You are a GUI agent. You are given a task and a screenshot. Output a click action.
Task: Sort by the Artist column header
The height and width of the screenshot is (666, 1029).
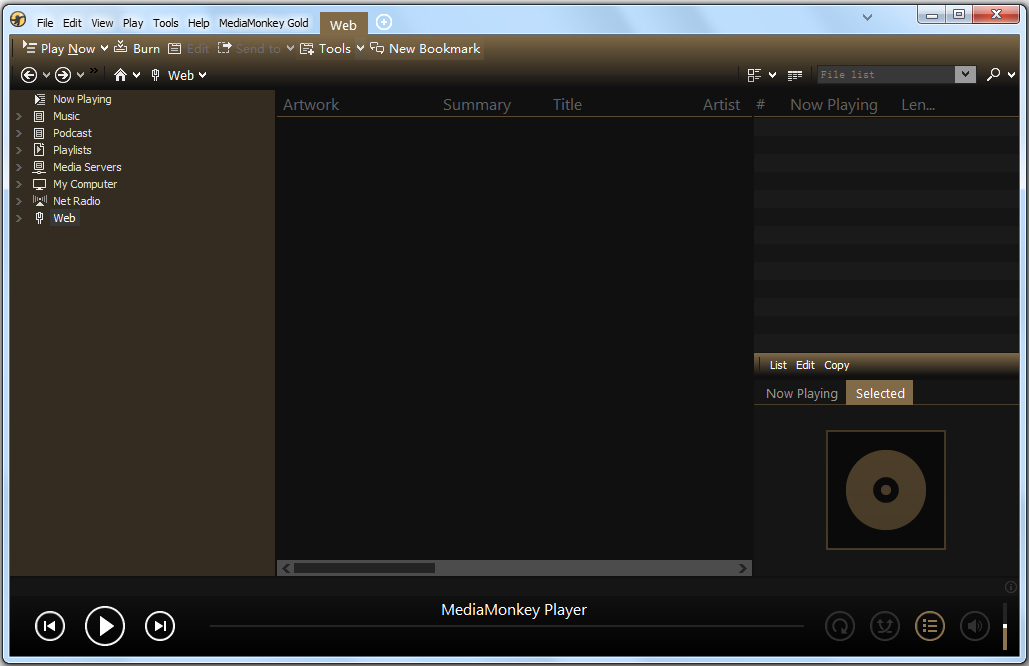coord(721,105)
